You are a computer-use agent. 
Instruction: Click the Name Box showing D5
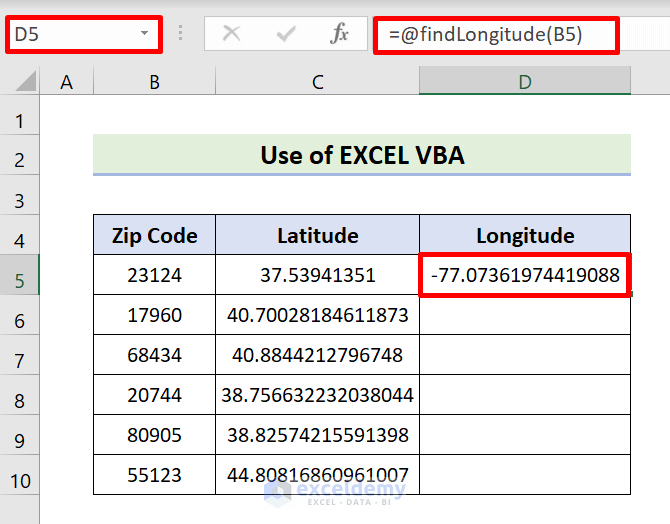(x=84, y=34)
